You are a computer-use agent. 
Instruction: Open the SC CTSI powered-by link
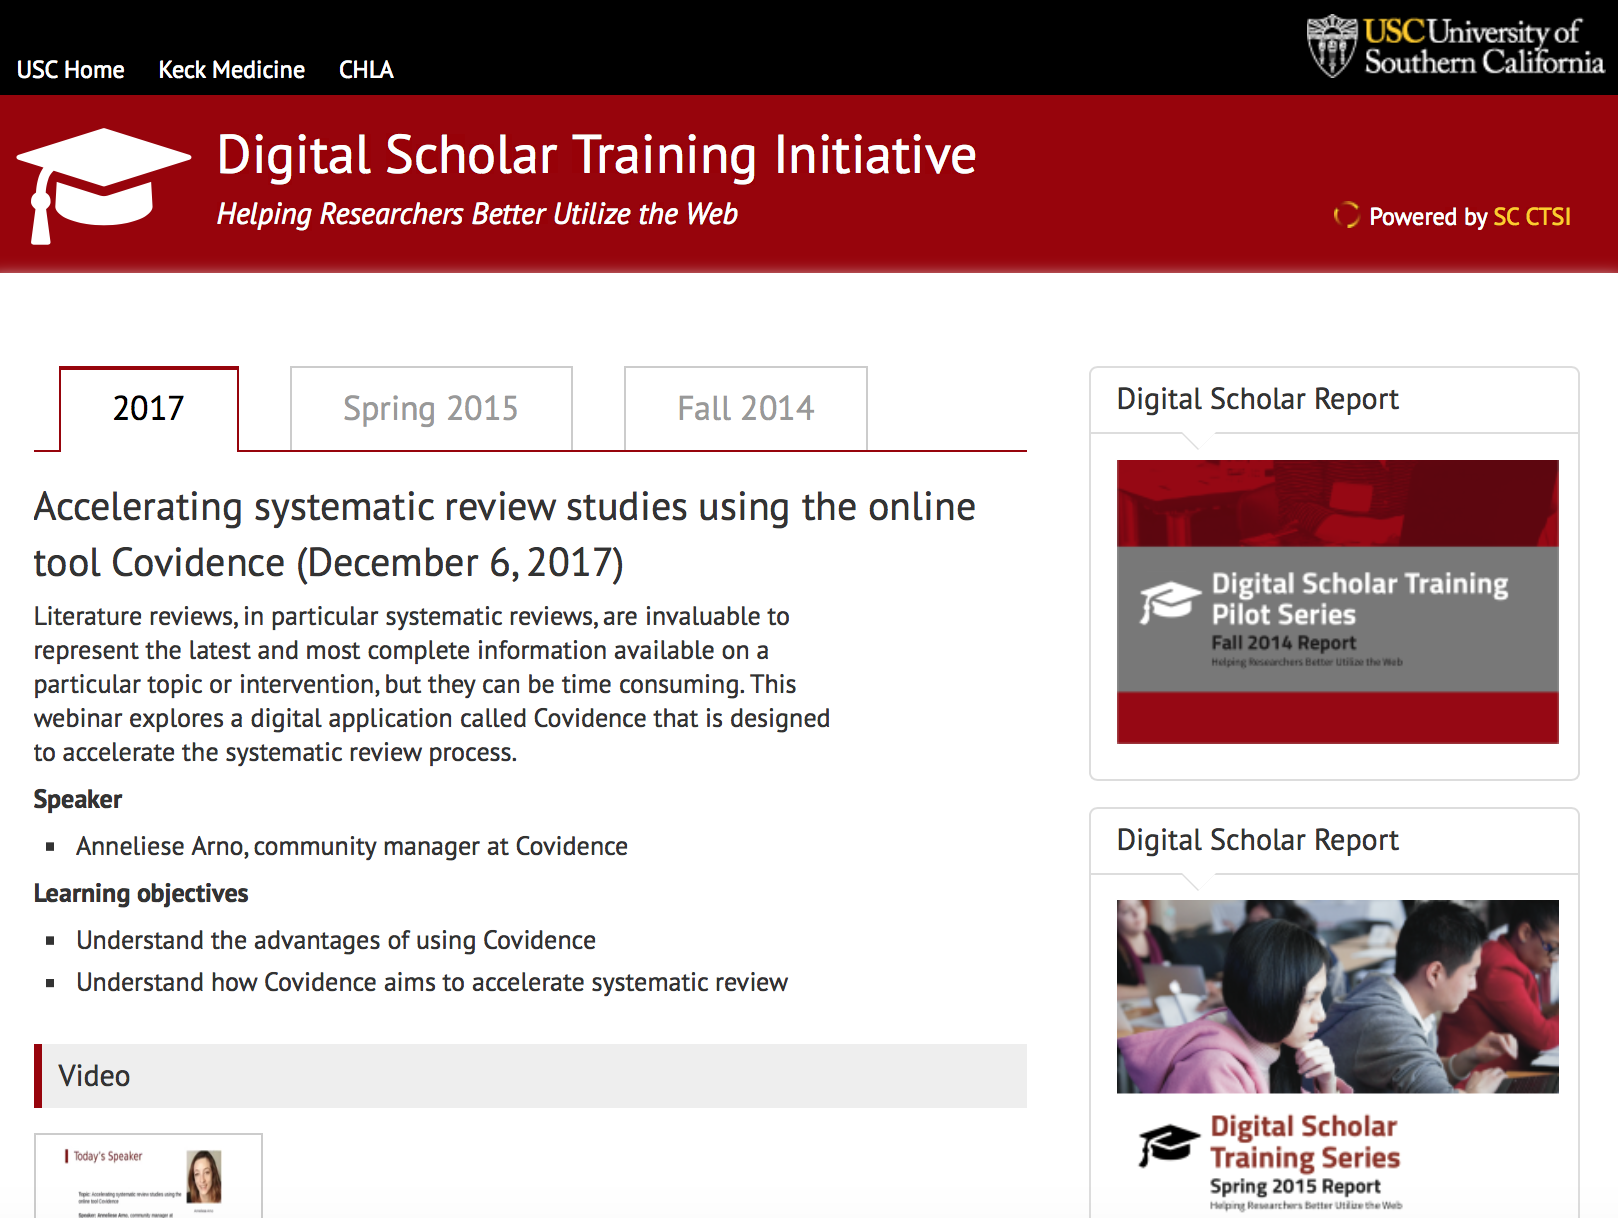(x=1530, y=217)
